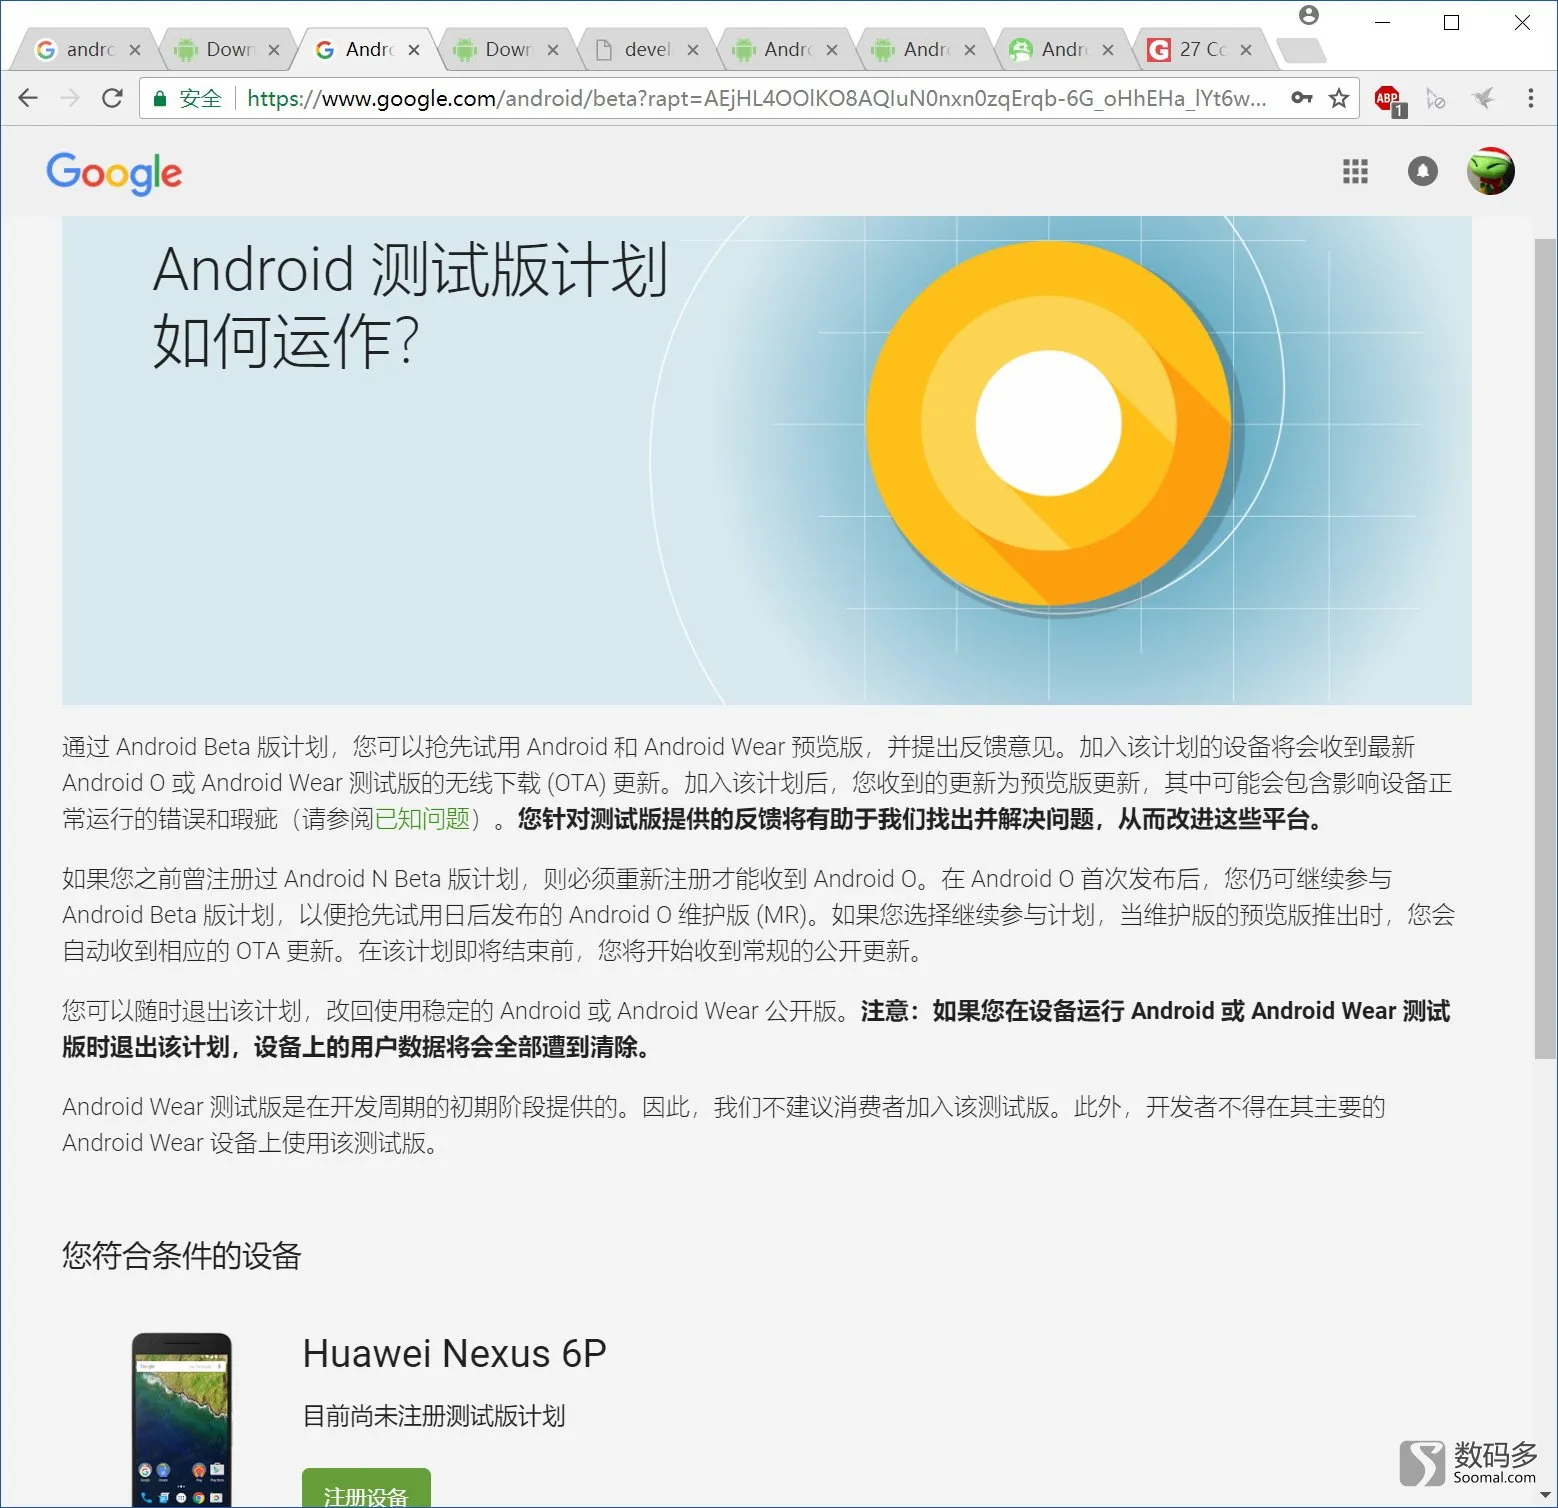This screenshot has height=1508, width=1558.
Task: Switch to the first 'Down' Android tab
Action: (x=229, y=49)
